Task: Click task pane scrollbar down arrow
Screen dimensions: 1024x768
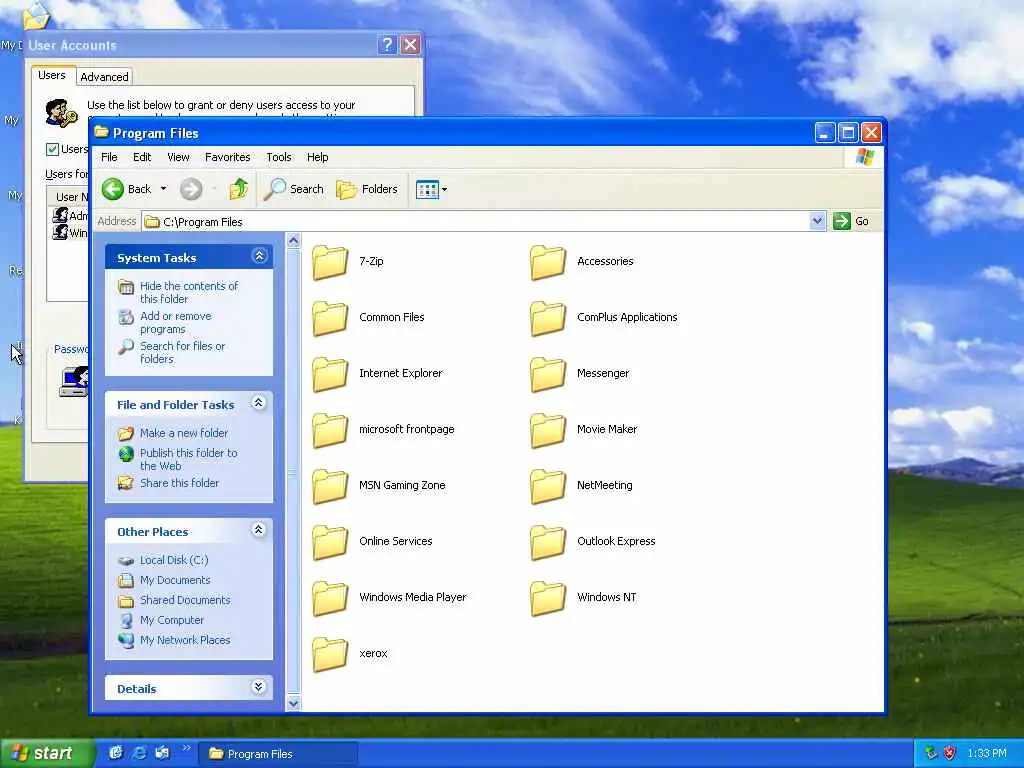Action: (294, 703)
